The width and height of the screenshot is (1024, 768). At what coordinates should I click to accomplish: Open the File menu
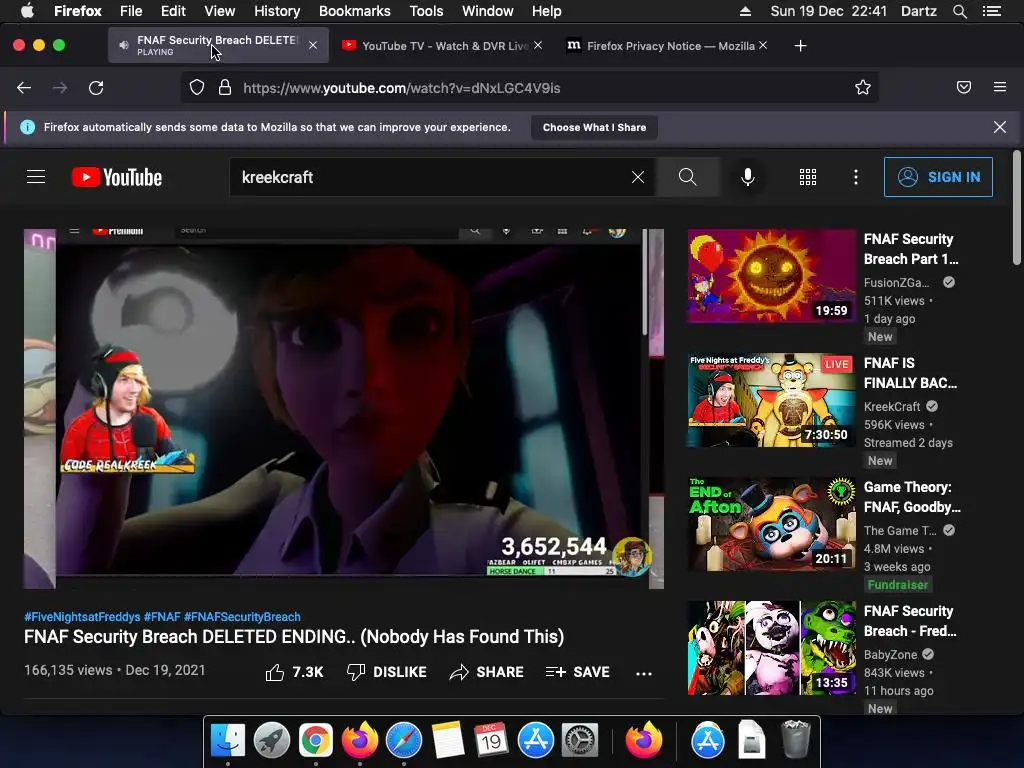tap(131, 11)
